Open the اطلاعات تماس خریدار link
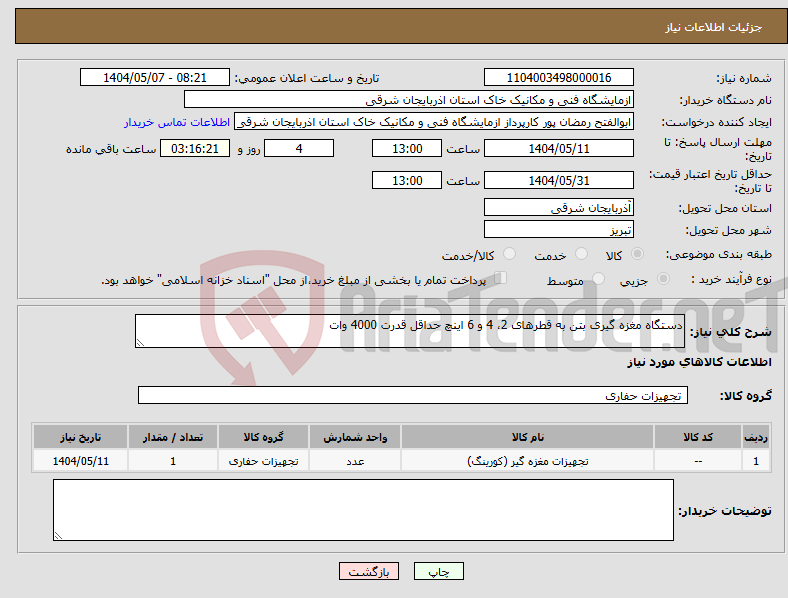The image size is (788, 598). point(177,122)
